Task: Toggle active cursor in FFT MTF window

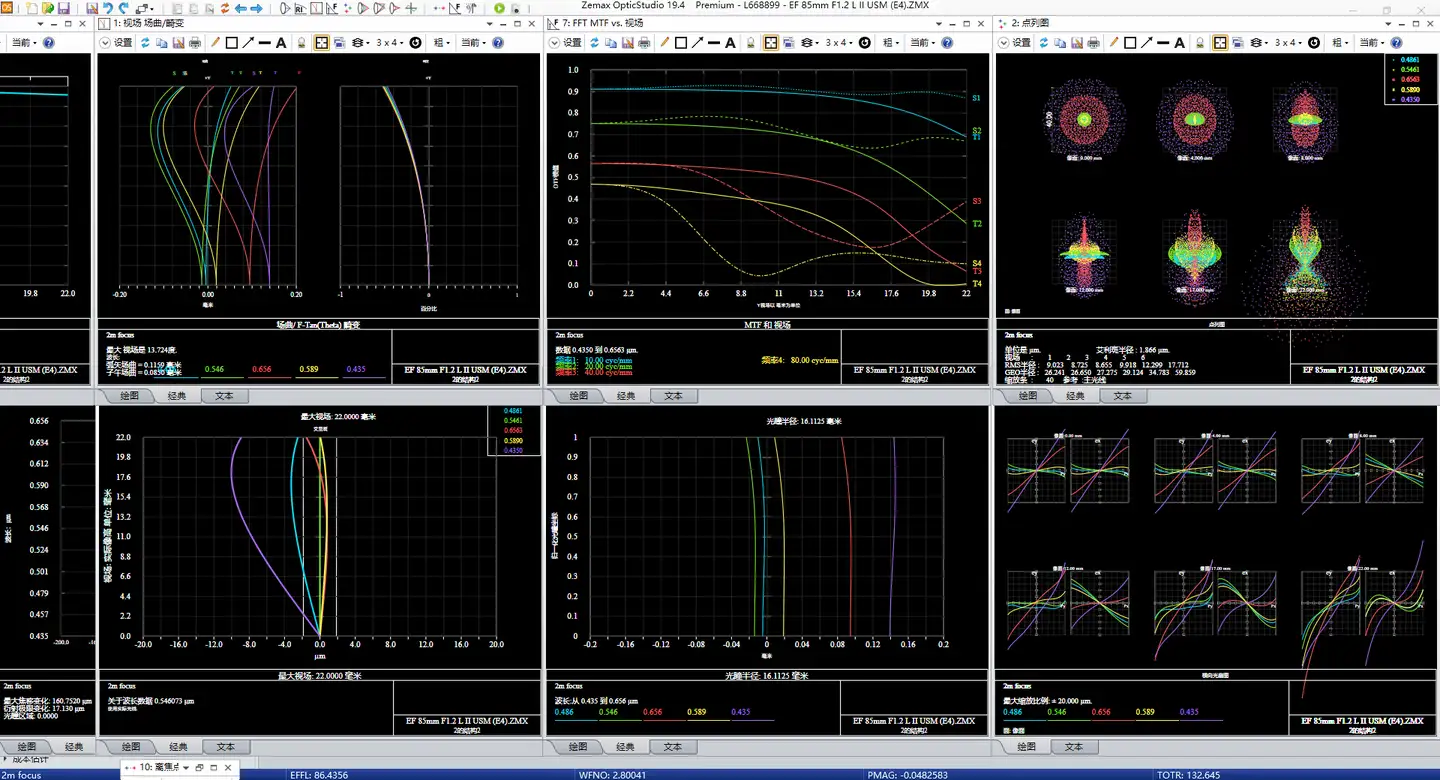Action: point(770,43)
